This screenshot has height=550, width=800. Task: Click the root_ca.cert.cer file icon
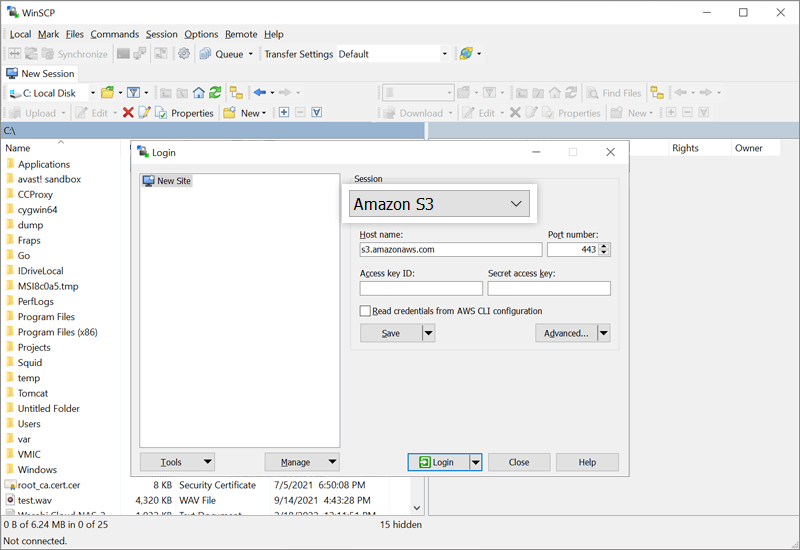click(x=10, y=485)
